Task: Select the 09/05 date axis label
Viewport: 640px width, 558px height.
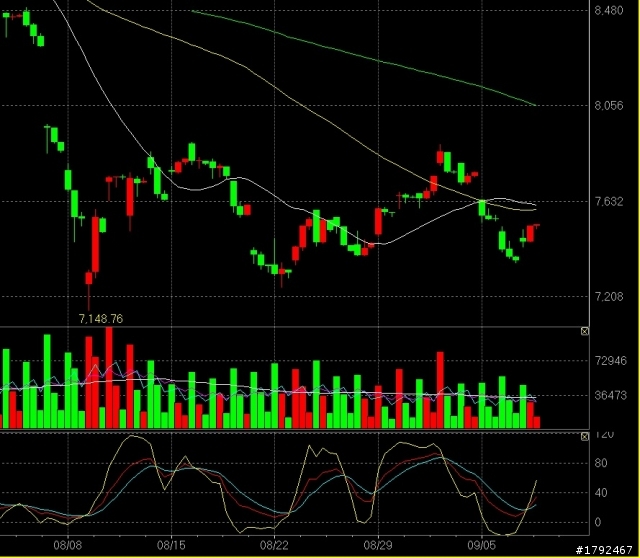Action: pos(482,545)
